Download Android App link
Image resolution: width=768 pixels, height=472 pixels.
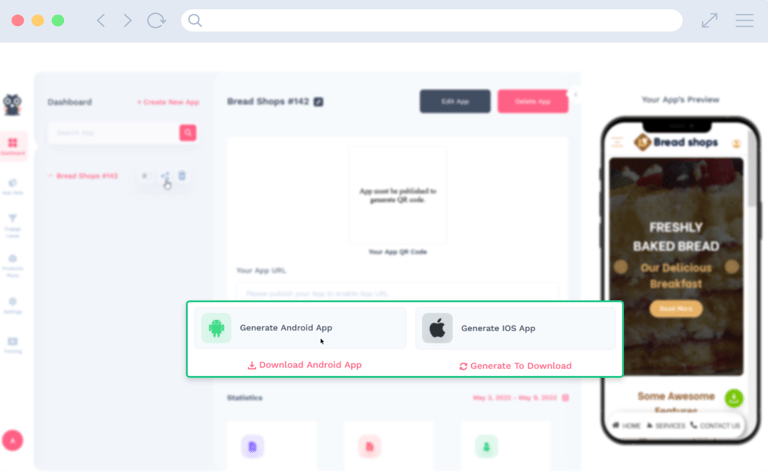305,365
